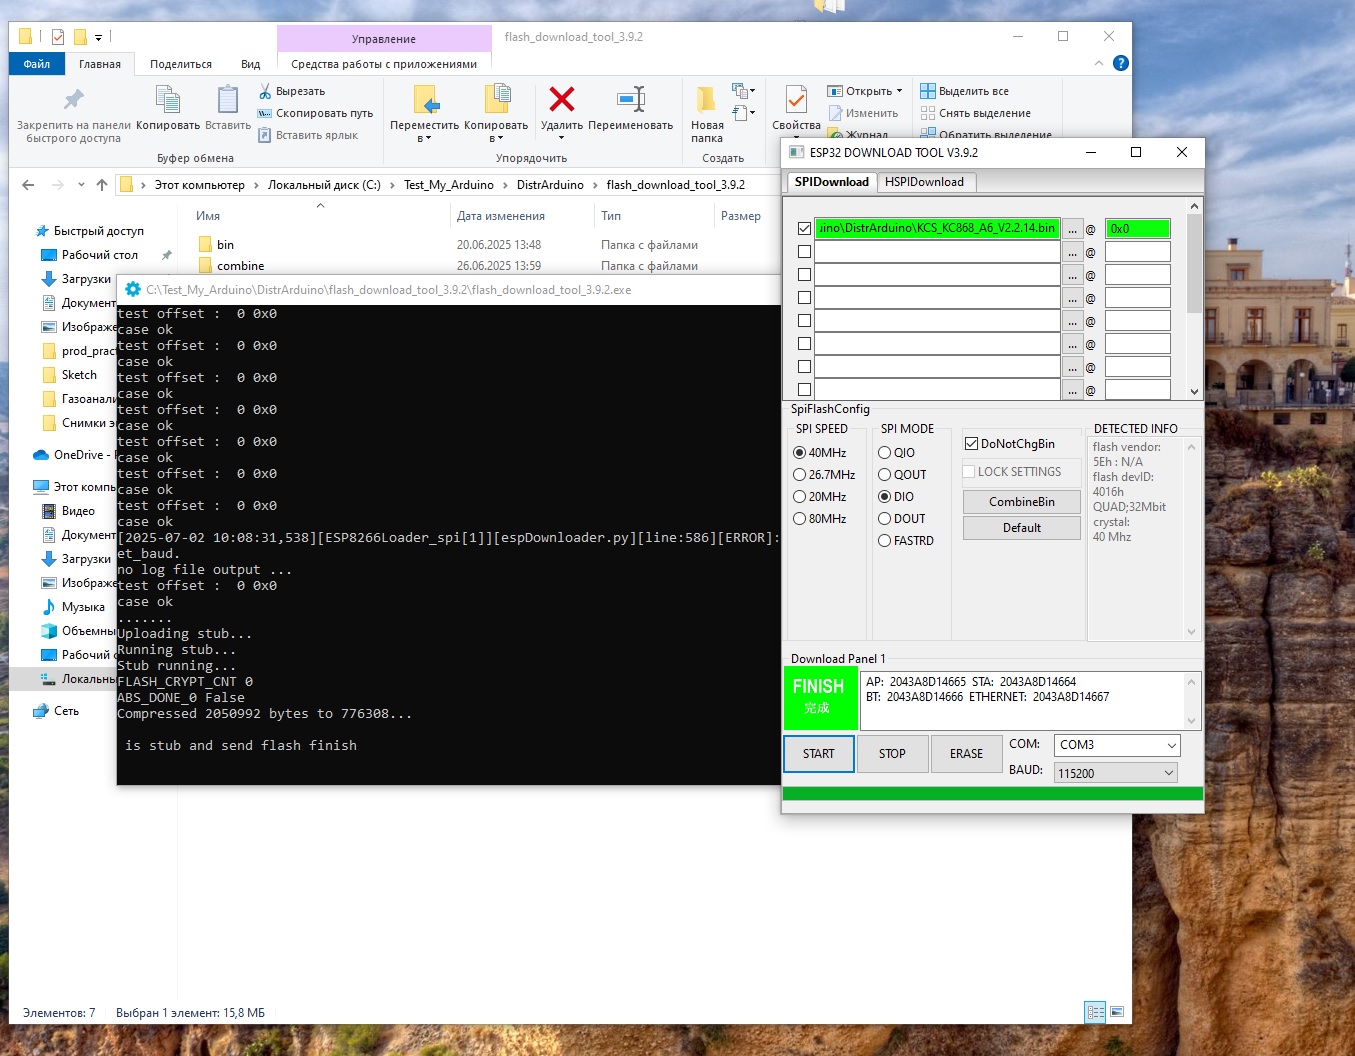Screen dimensions: 1355x1056
Task: Click the Cut (Вырезать) scissors icon
Action: [x=265, y=91]
